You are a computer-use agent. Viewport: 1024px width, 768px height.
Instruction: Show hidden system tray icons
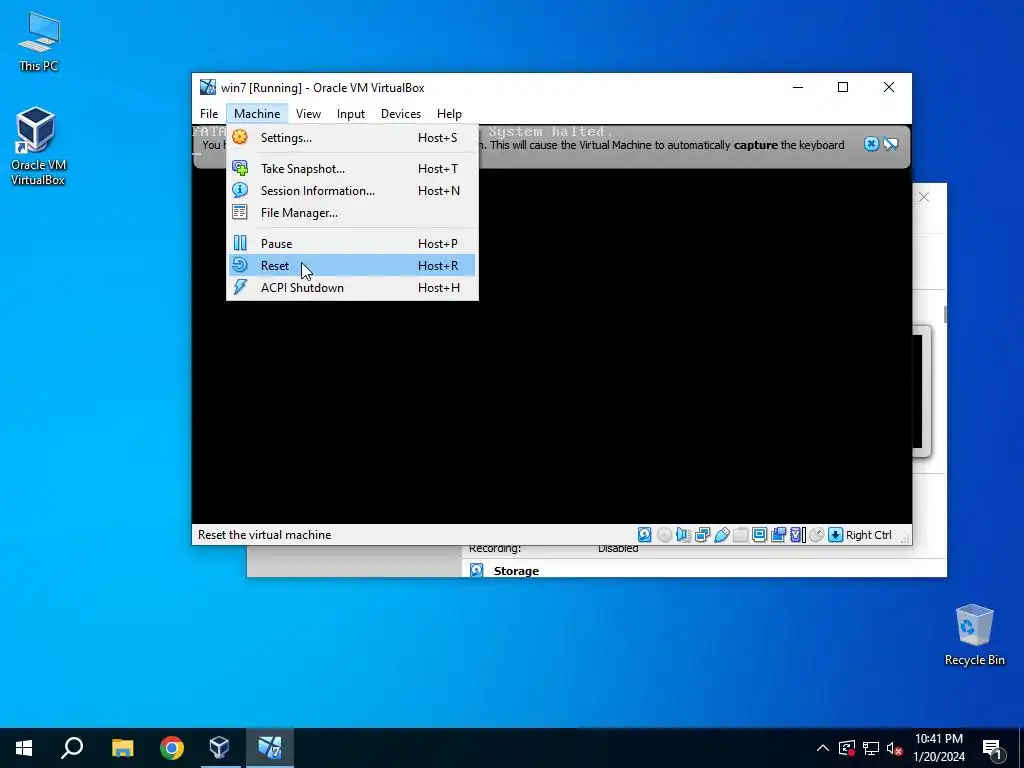[823, 748]
